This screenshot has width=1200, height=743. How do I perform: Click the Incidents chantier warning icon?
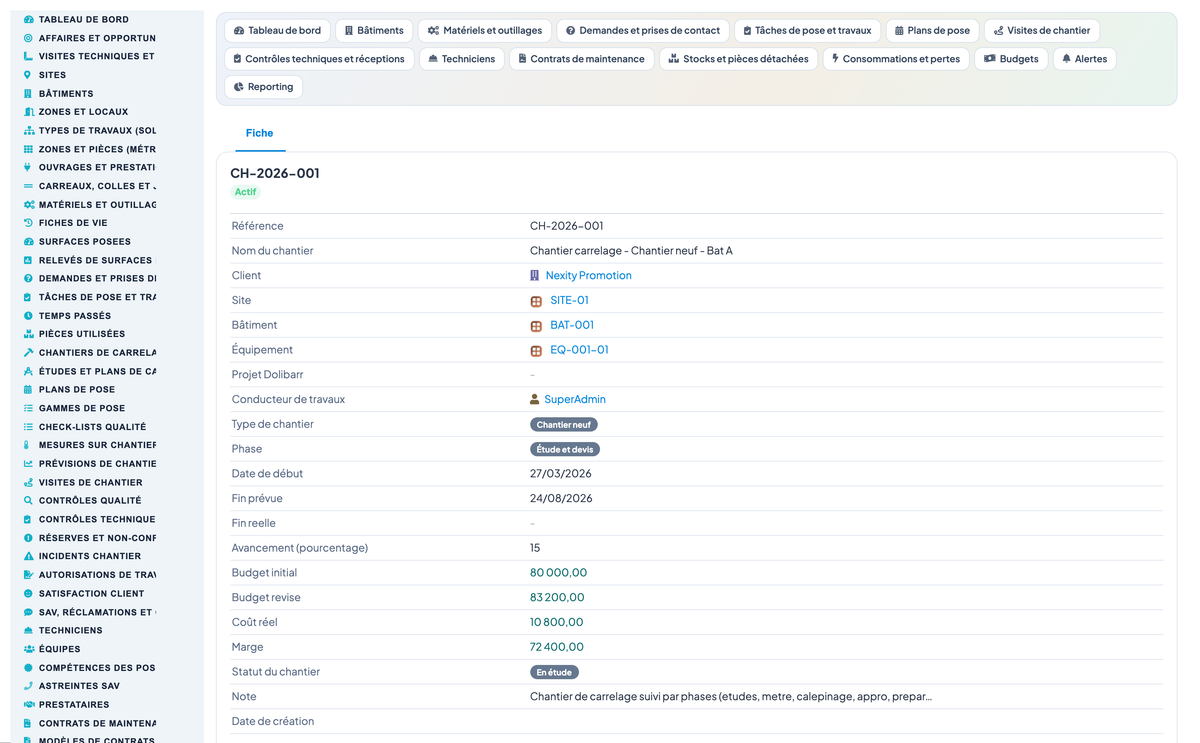[x=28, y=556]
